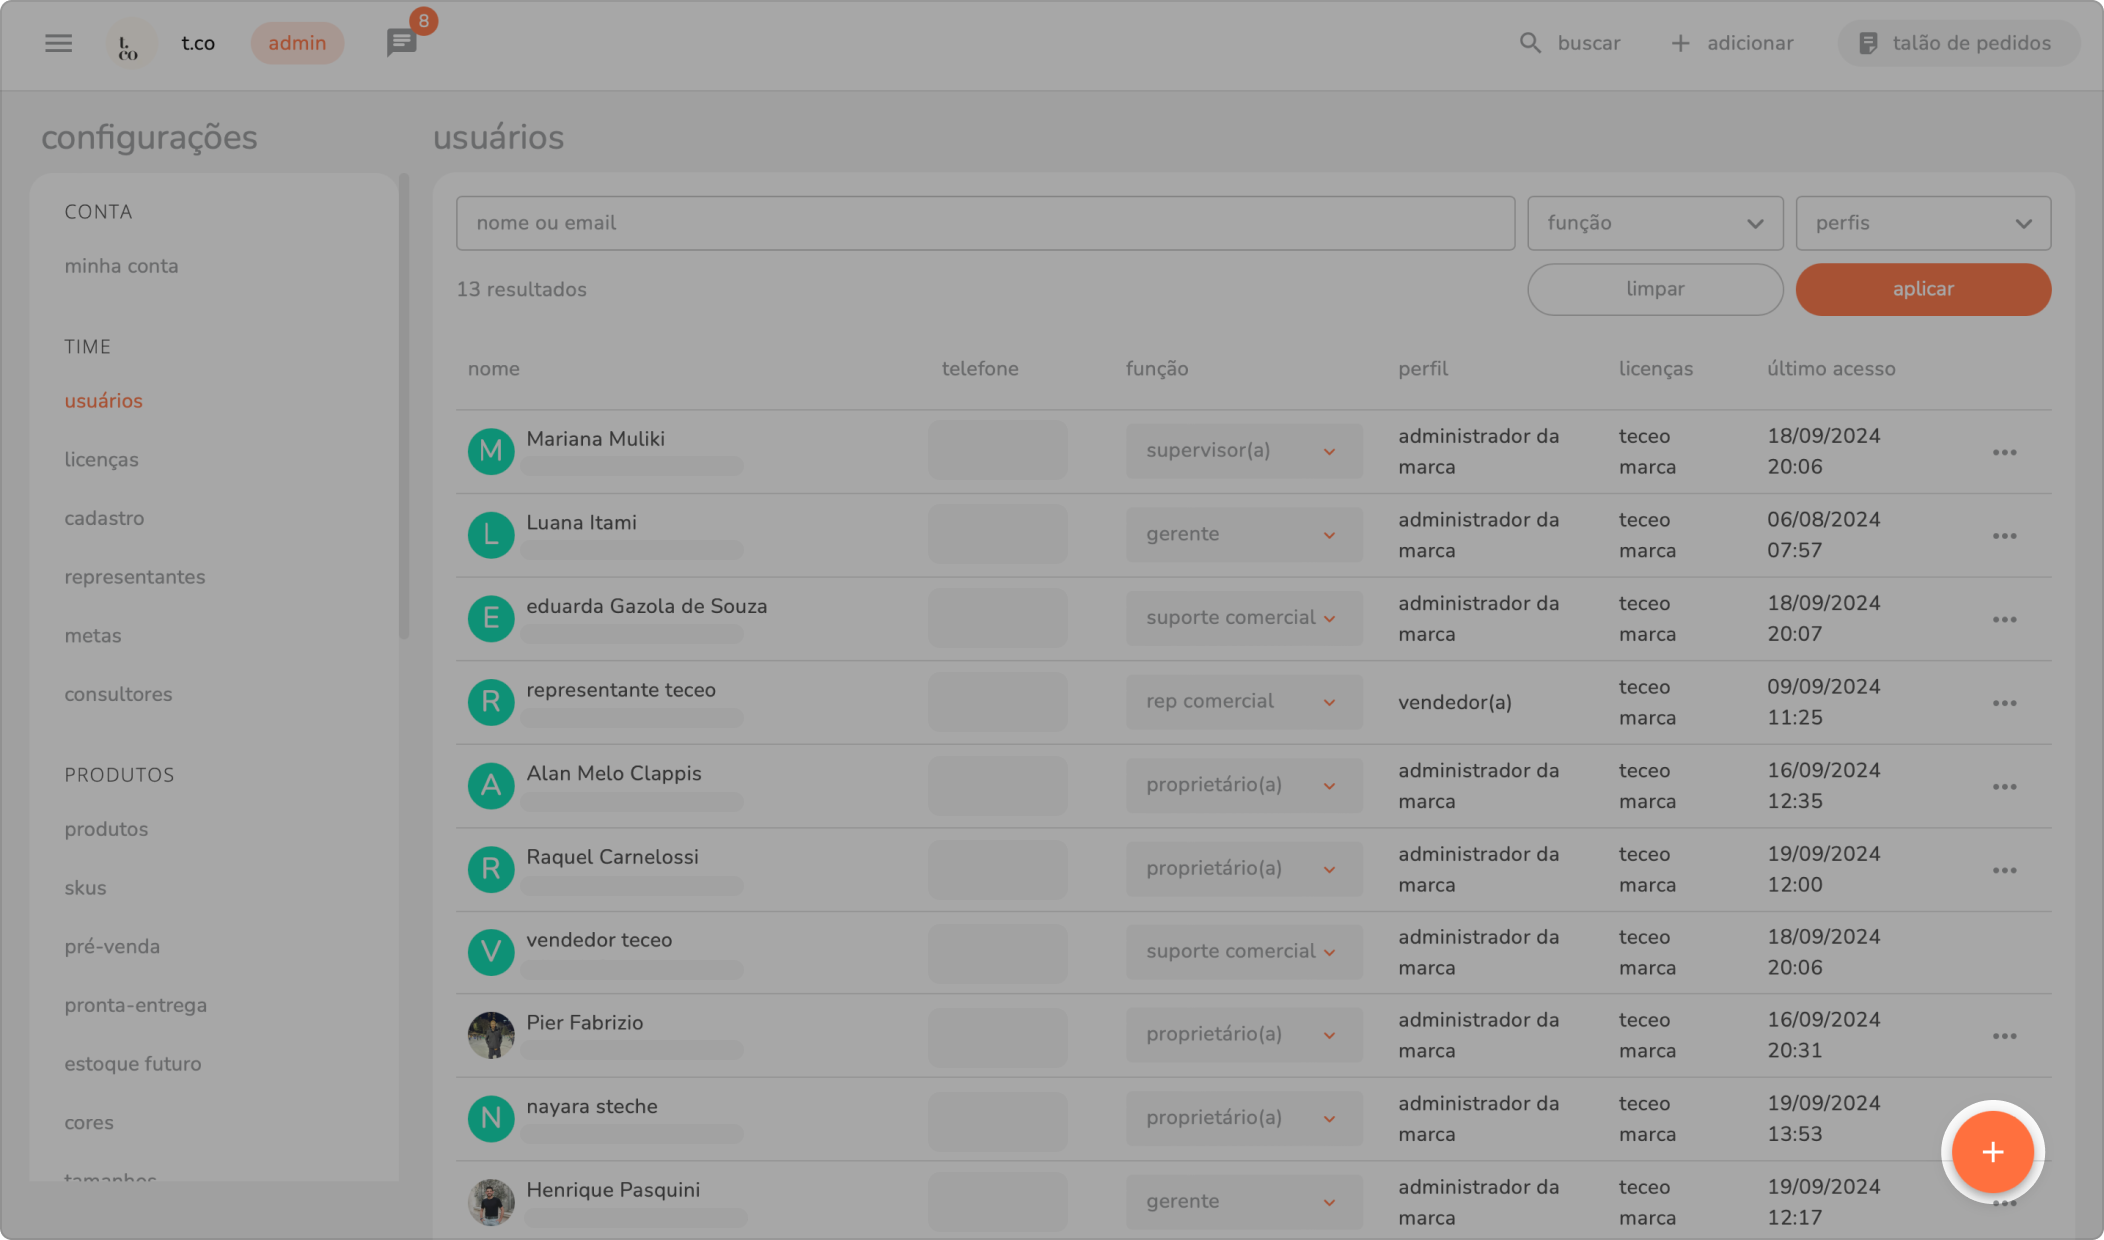Focus the nome ou email field
The height and width of the screenshot is (1240, 2104).
(984, 223)
